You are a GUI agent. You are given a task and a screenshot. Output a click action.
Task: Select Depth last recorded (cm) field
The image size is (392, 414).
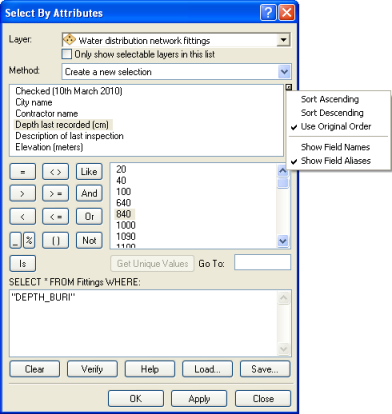tap(62, 125)
